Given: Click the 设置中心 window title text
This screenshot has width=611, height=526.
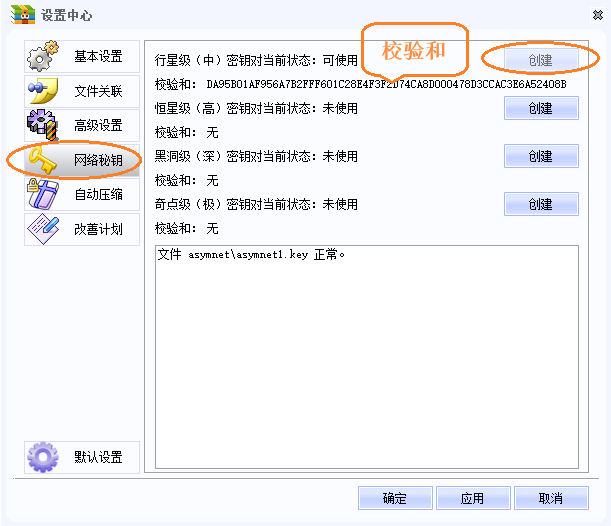Looking at the screenshot, I should 67,14.
